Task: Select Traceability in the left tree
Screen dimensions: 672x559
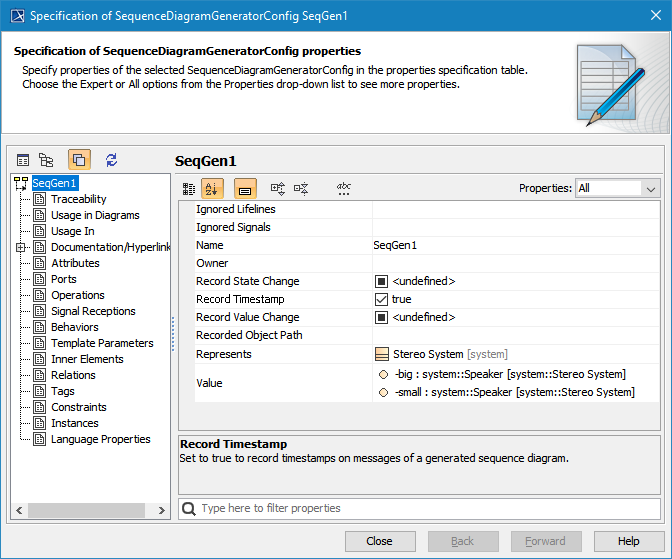Action: 78,199
